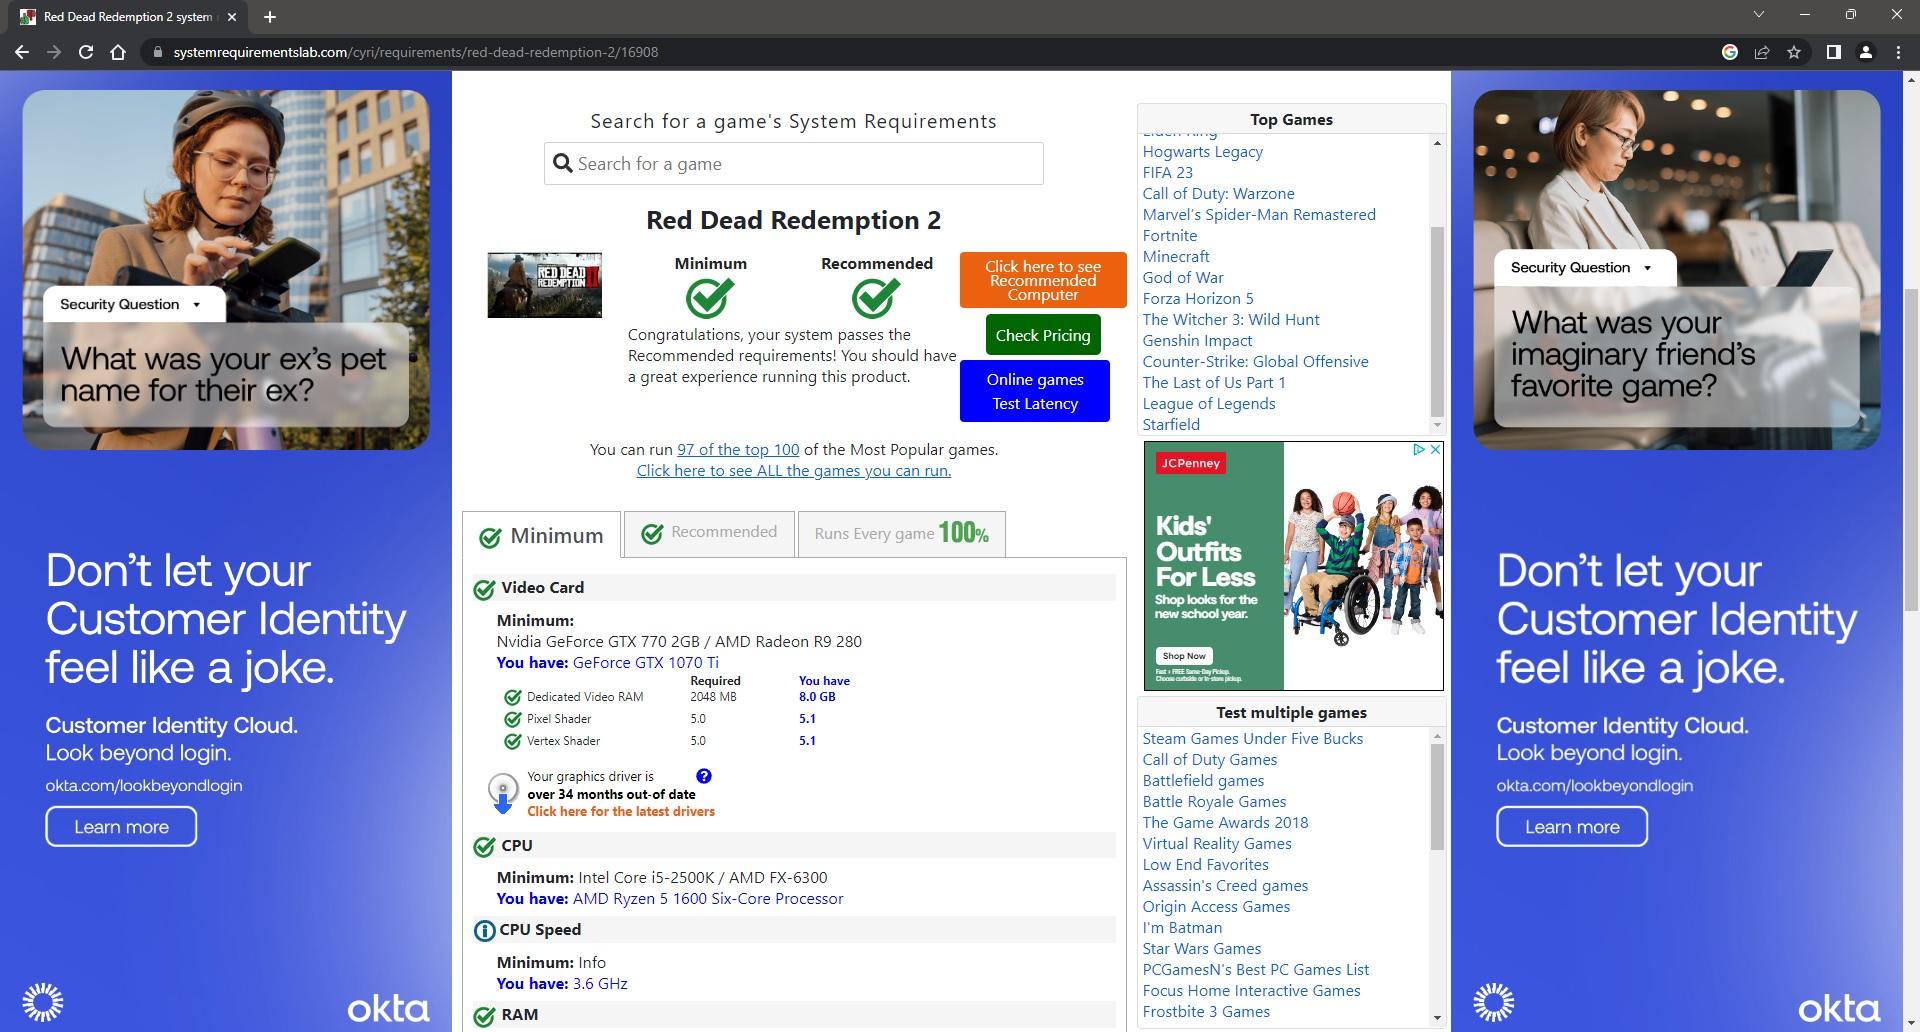Viewport: 1920px width, 1032px height.
Task: Open the Runs Every game 100% tab
Action: [901, 533]
